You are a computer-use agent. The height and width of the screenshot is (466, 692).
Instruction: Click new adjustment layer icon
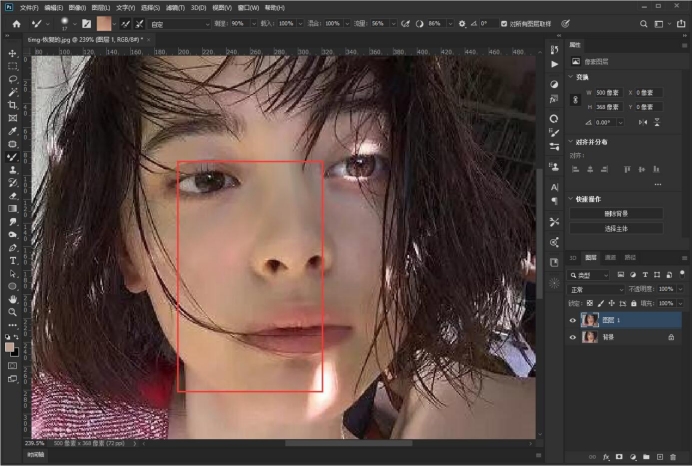[x=633, y=457]
